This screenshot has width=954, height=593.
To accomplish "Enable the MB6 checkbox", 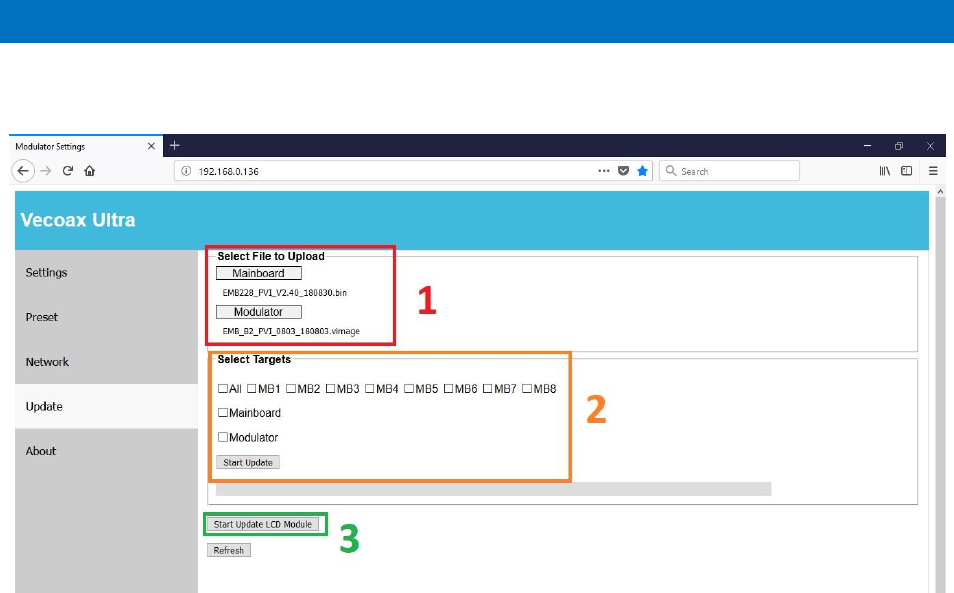I will click(448, 389).
